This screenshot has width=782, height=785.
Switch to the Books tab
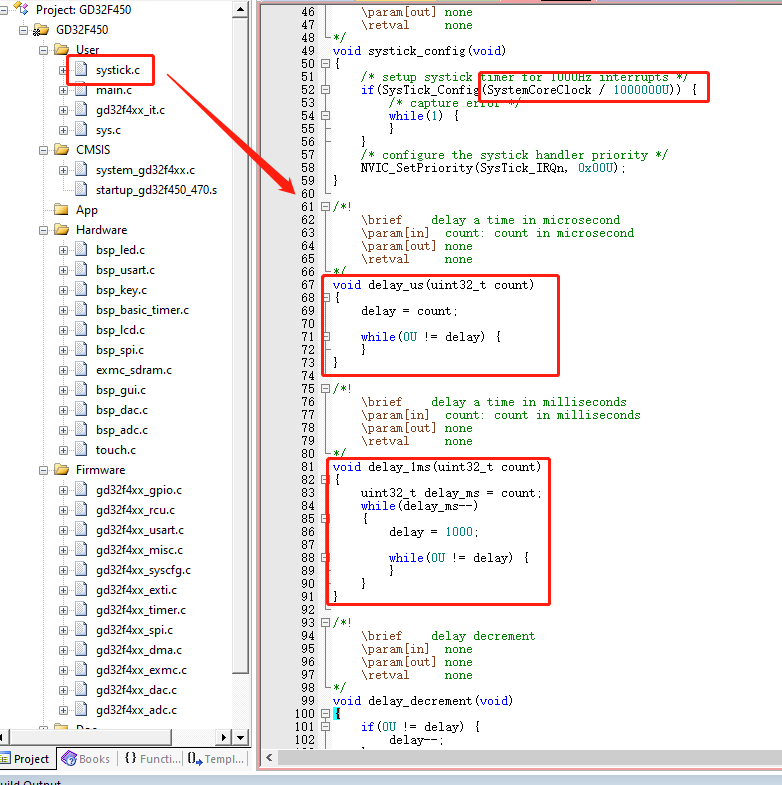point(87,759)
